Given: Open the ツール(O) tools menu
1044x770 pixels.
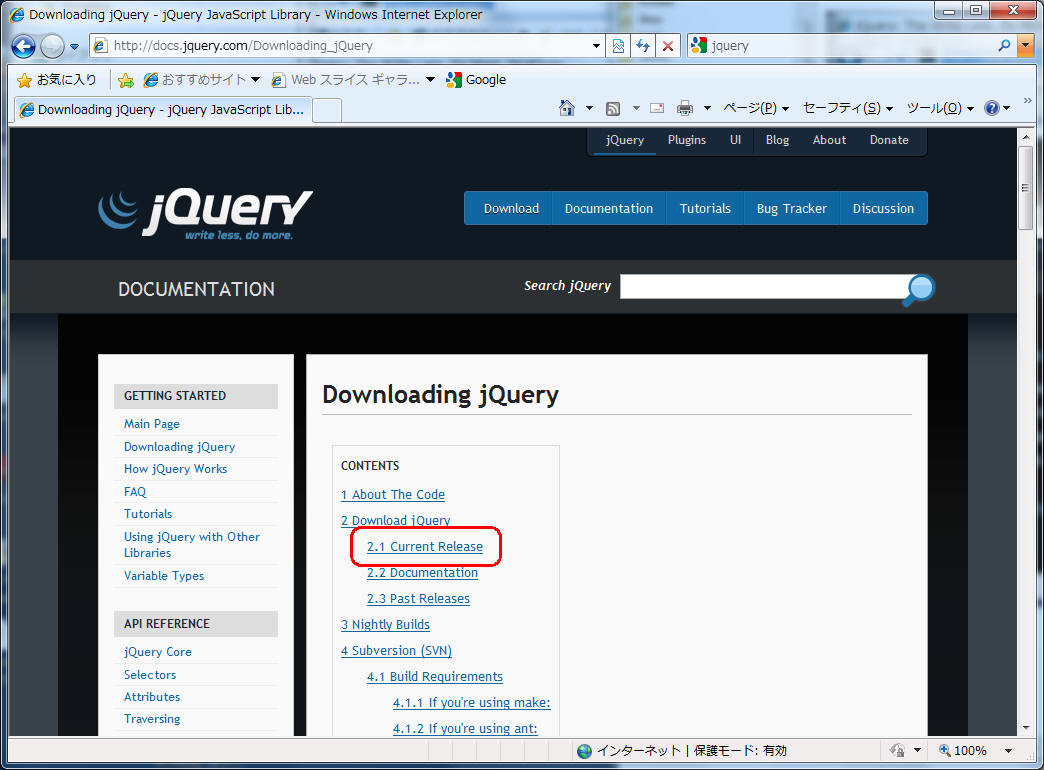Looking at the screenshot, I should pos(939,108).
